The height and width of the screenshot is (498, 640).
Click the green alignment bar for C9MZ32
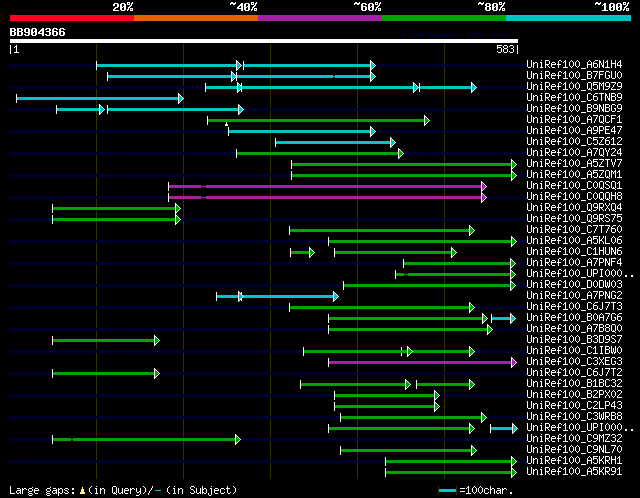pyautogui.click(x=147, y=440)
